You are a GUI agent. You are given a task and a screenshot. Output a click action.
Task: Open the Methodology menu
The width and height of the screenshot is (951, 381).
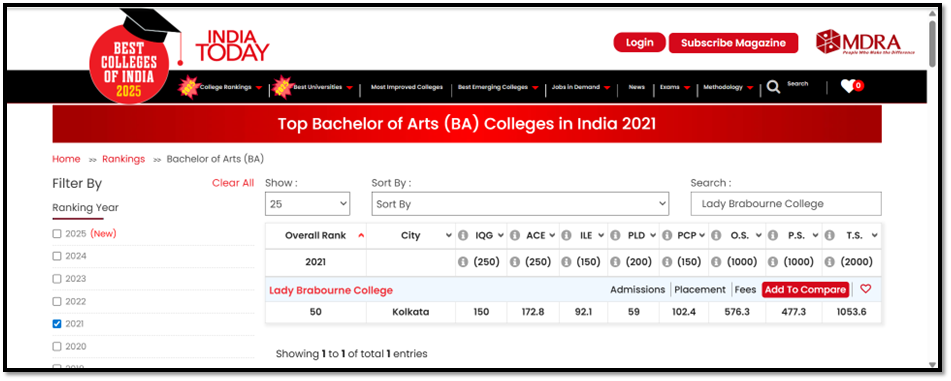click(728, 87)
